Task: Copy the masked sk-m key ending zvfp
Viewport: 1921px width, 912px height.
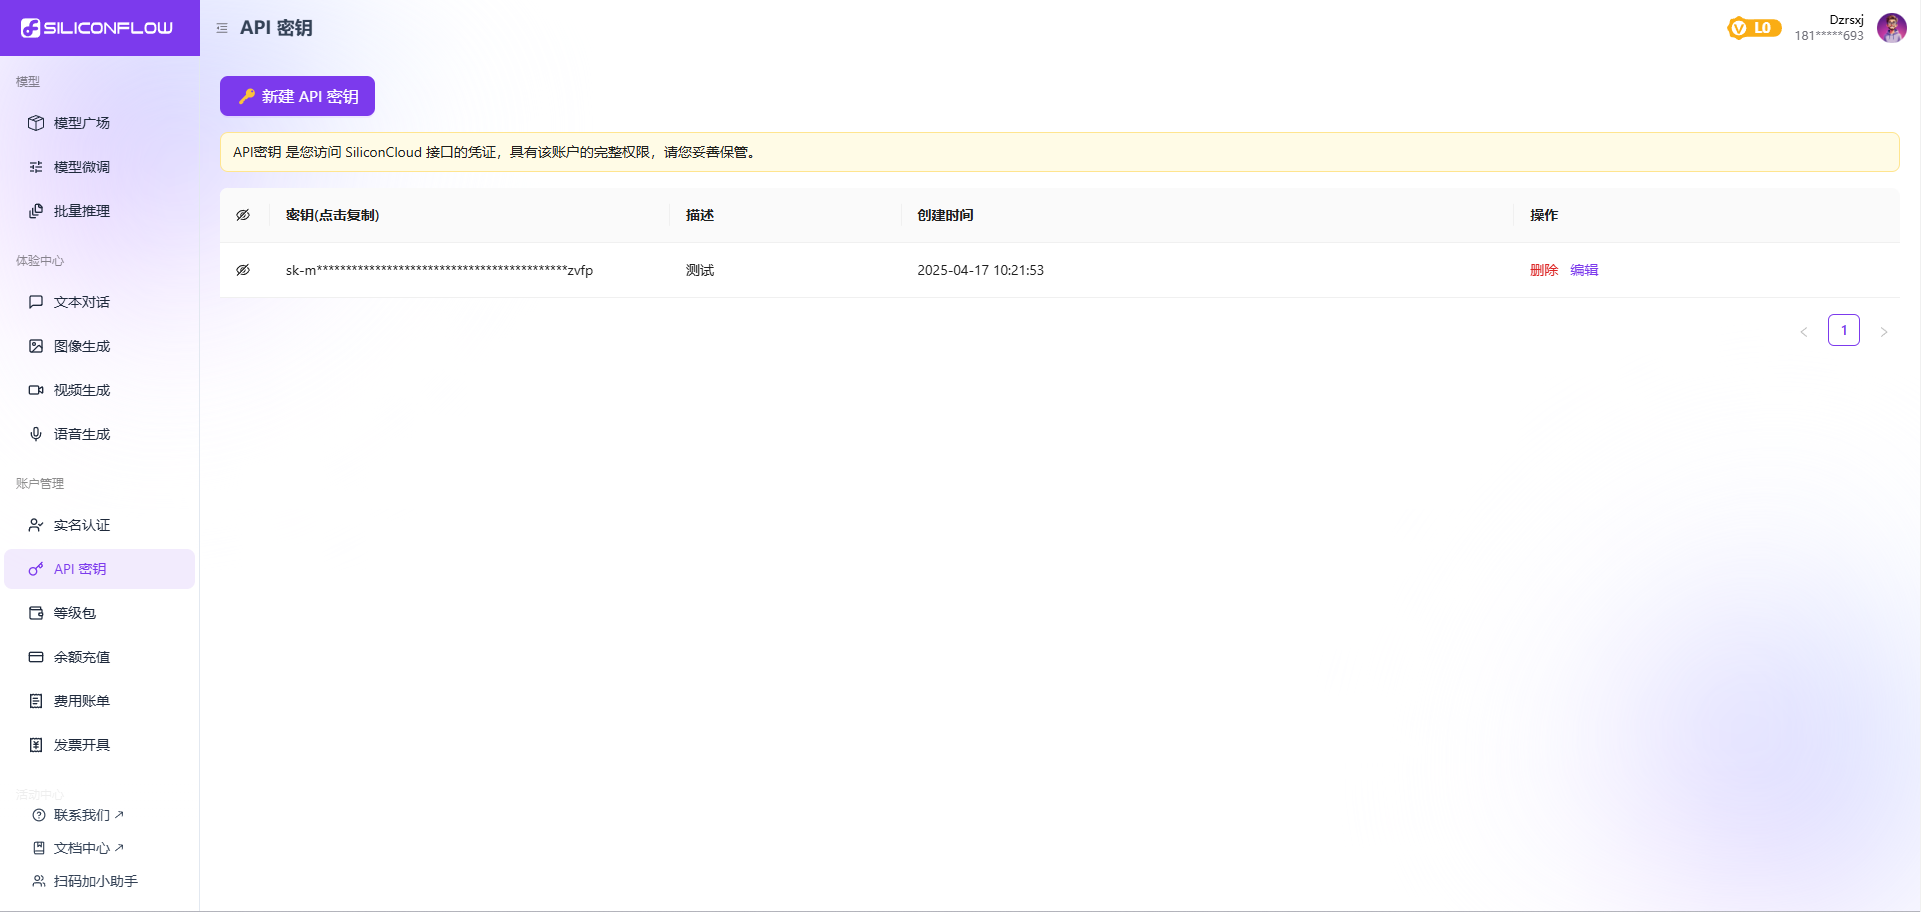Action: [439, 270]
